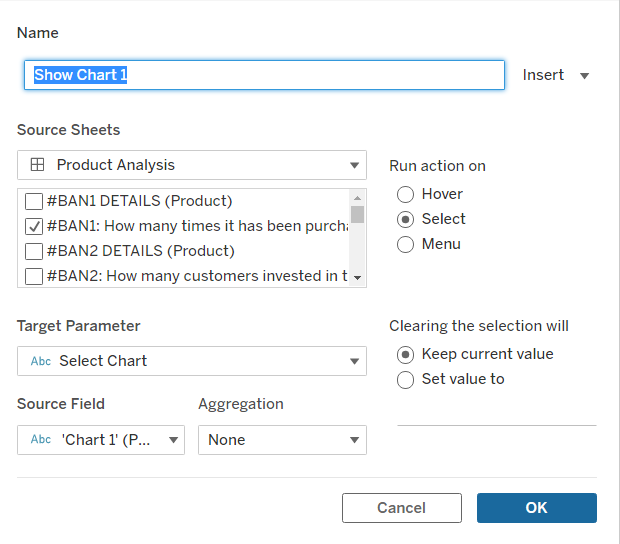This screenshot has width=620, height=544.
Task: Click the Abc icon in Source Field
Action: pyautogui.click(x=41, y=440)
